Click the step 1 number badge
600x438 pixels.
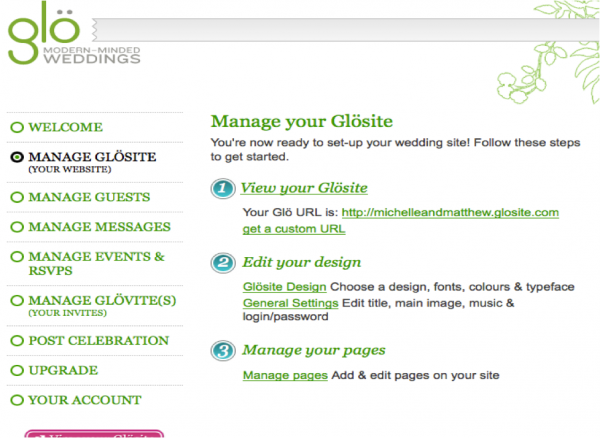[x=223, y=189]
